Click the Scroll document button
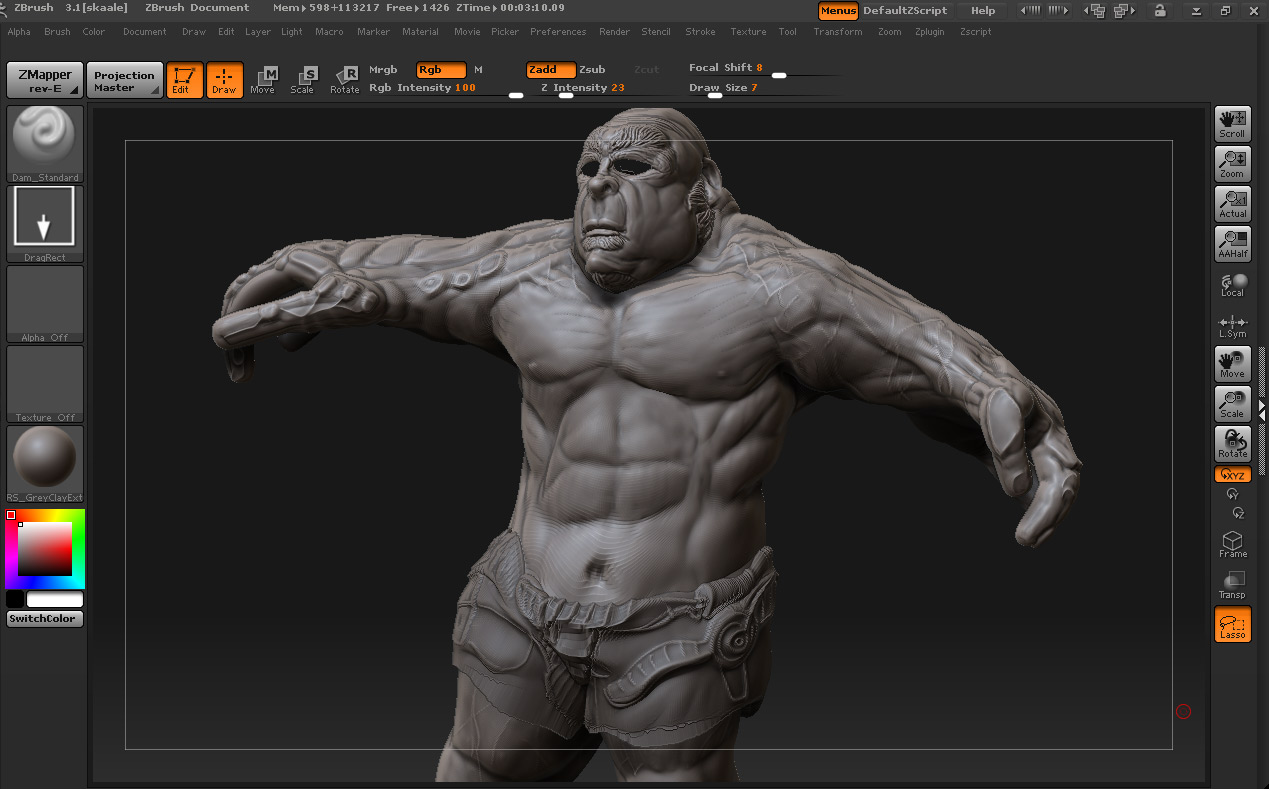 tap(1233, 124)
